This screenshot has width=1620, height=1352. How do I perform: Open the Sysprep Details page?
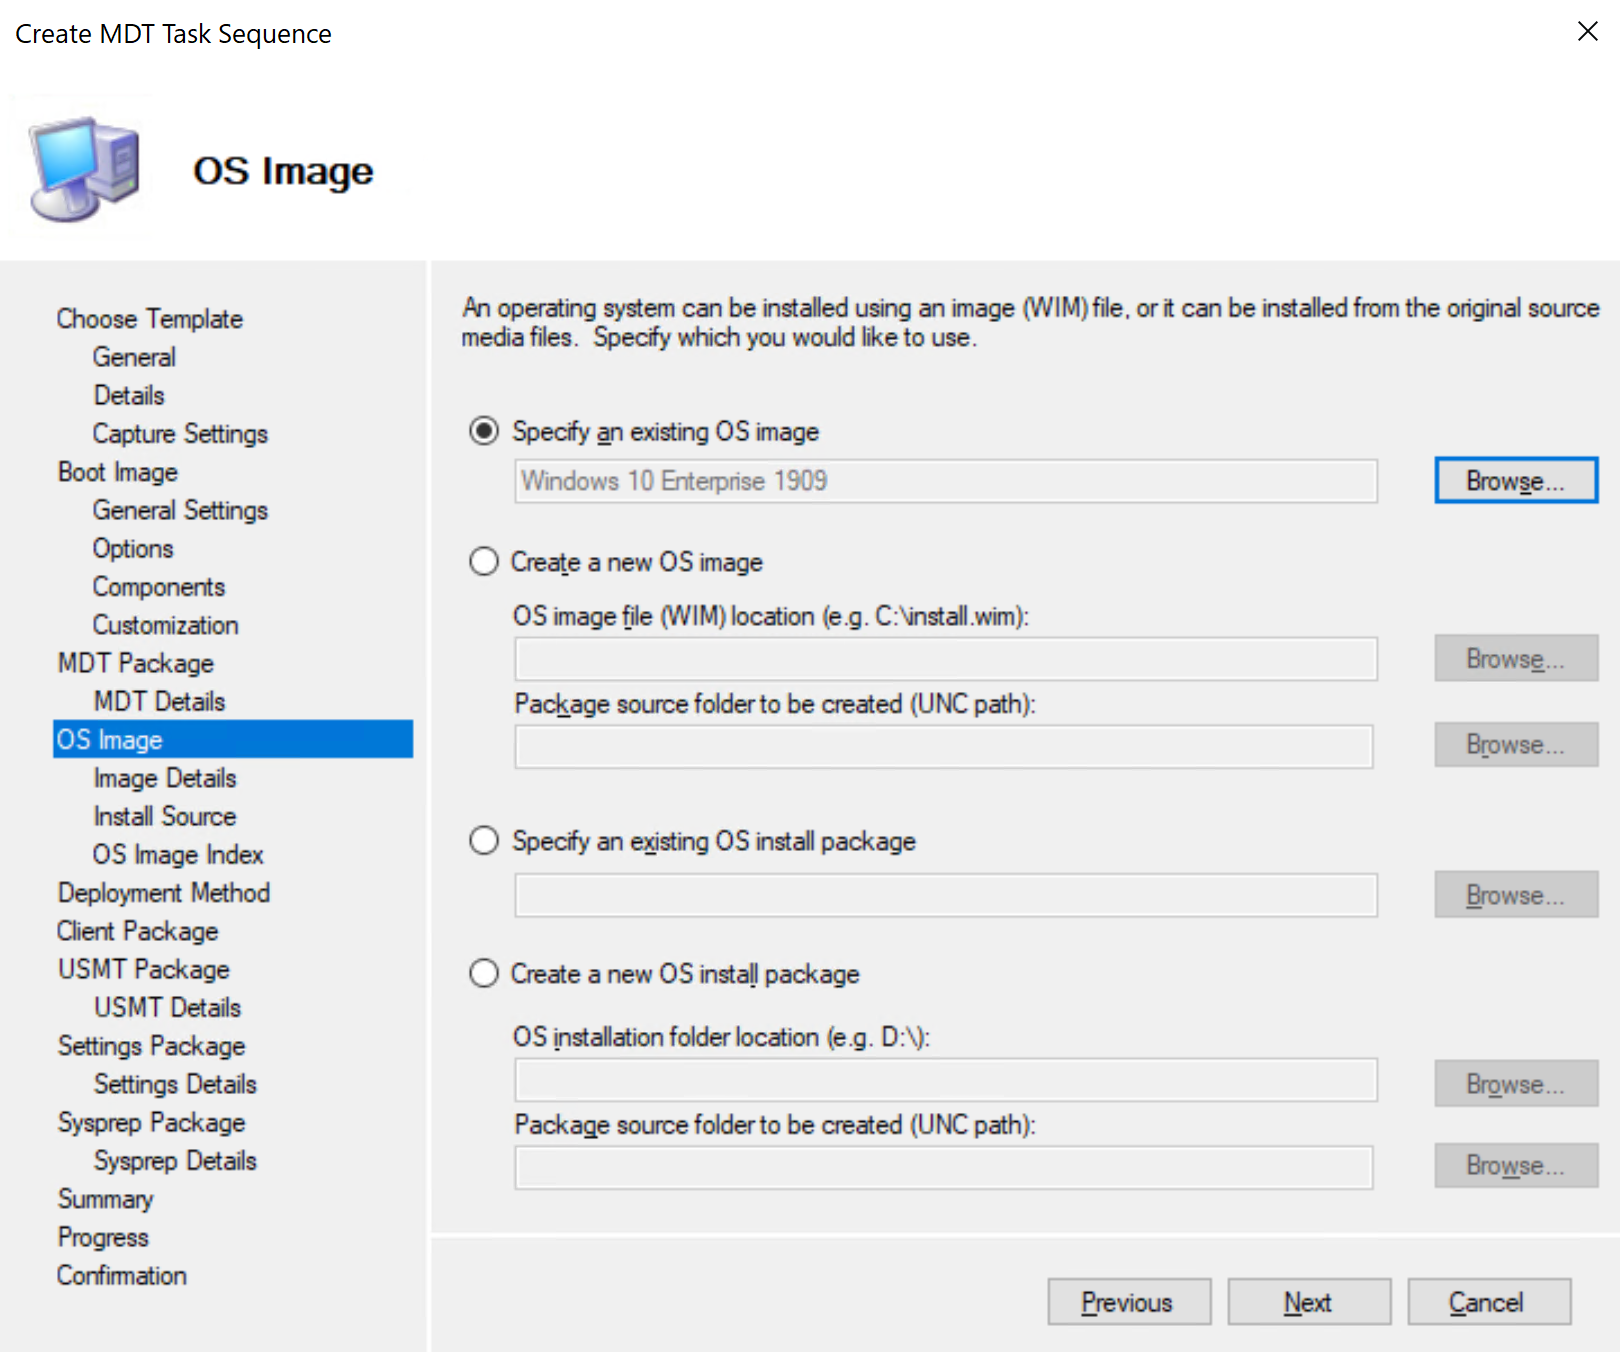click(x=174, y=1160)
